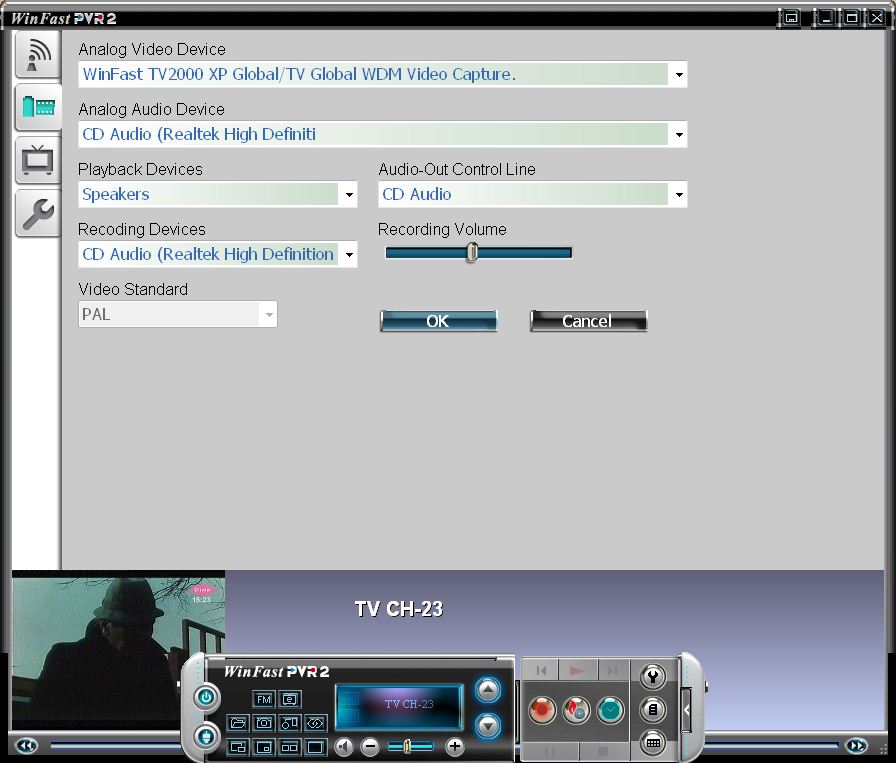Click the stop playback button

pos(602,752)
